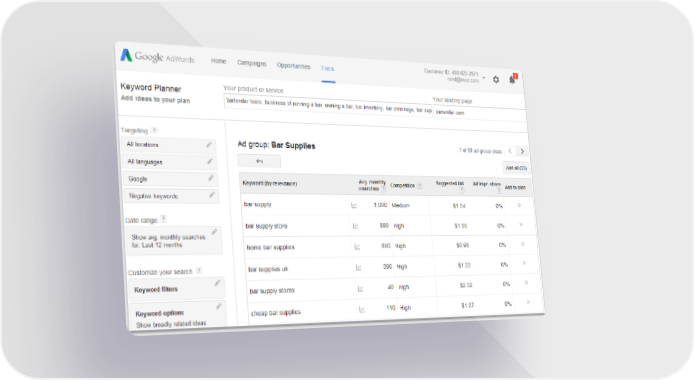Show trend chart for home bar supplies
The height and width of the screenshot is (380, 694).
pyautogui.click(x=357, y=247)
